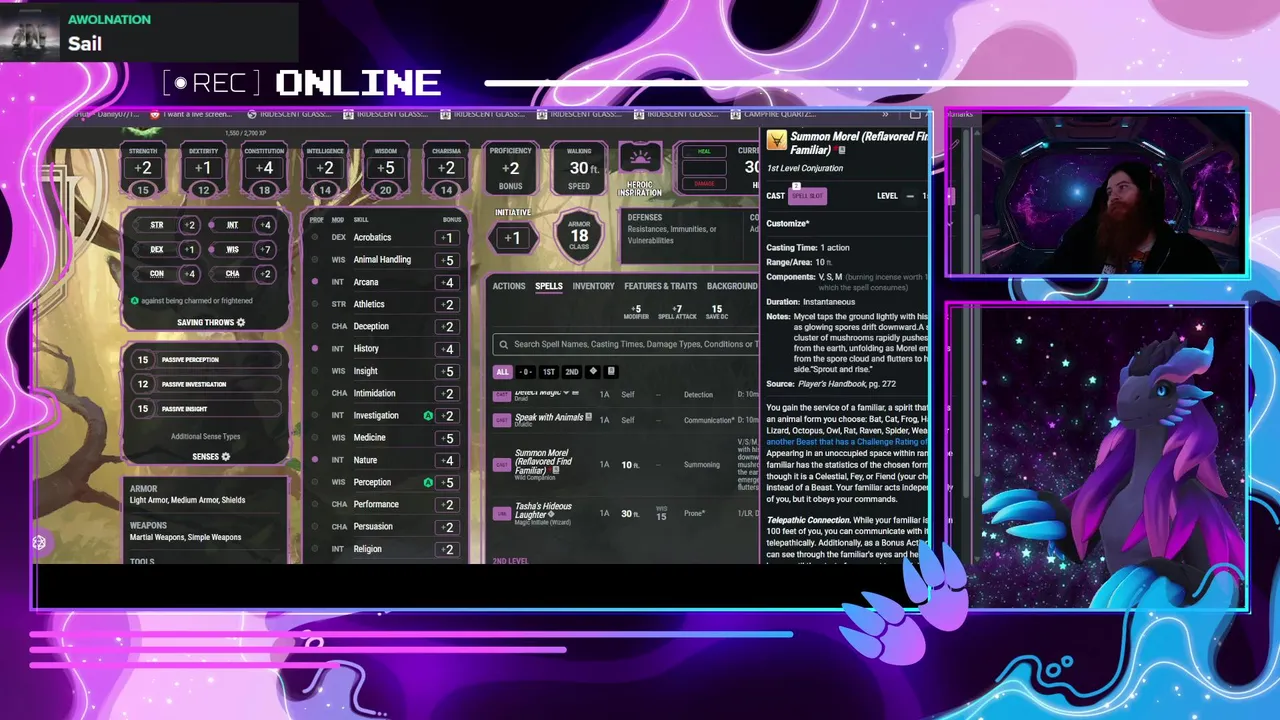1280x720 pixels.
Task: Click the Heroic Inspiration sunrise icon
Action: click(x=639, y=158)
